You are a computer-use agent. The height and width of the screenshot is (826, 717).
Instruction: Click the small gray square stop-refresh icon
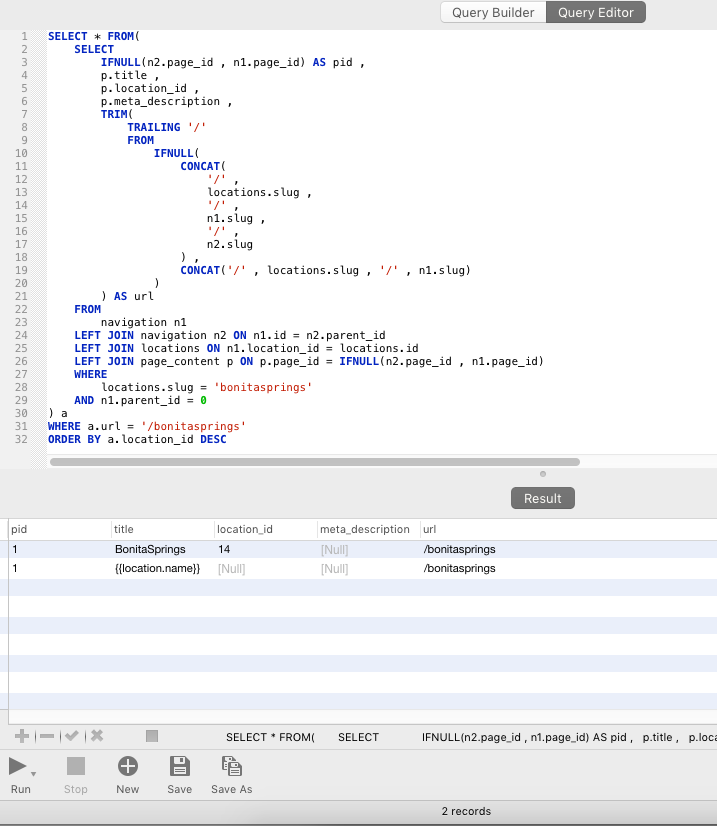click(x=152, y=736)
